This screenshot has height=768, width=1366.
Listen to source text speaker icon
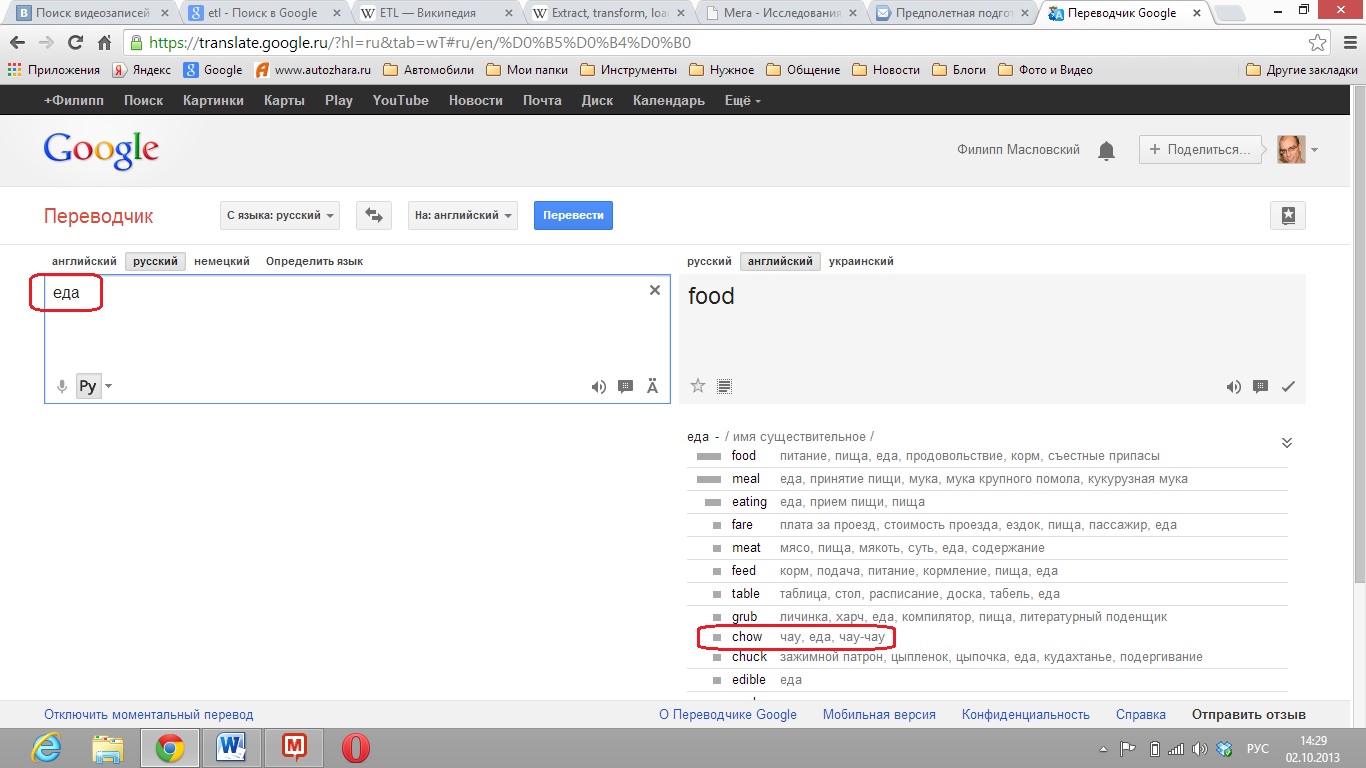[599, 387]
